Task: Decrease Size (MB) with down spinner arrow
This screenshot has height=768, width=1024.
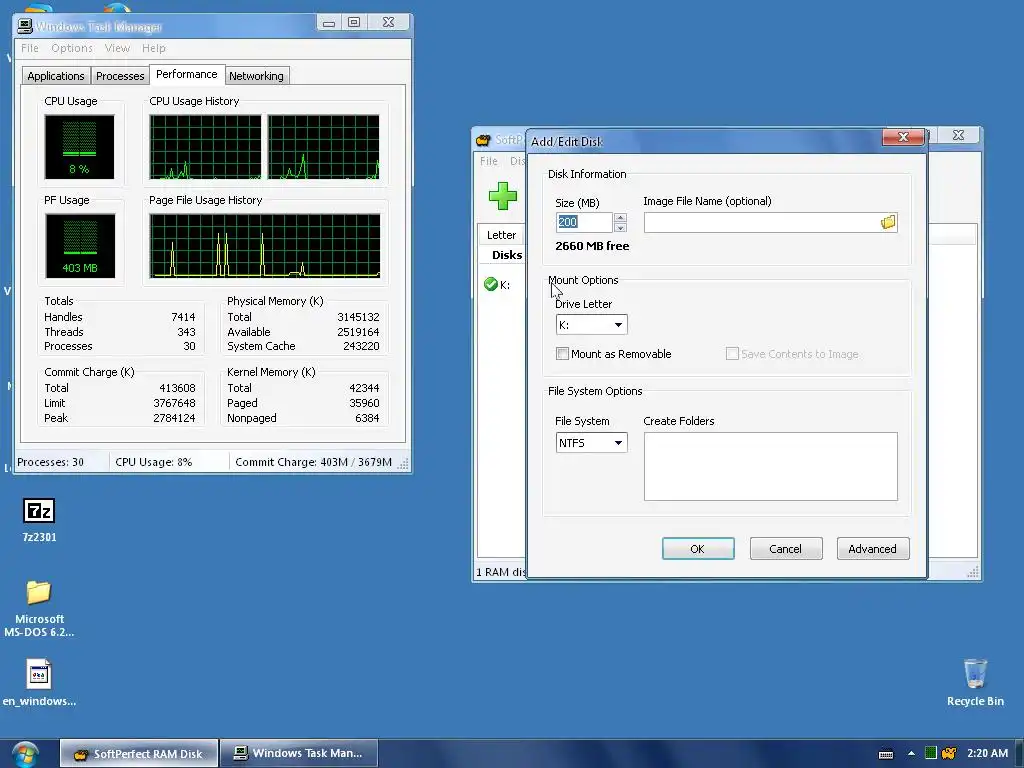Action: pyautogui.click(x=620, y=227)
